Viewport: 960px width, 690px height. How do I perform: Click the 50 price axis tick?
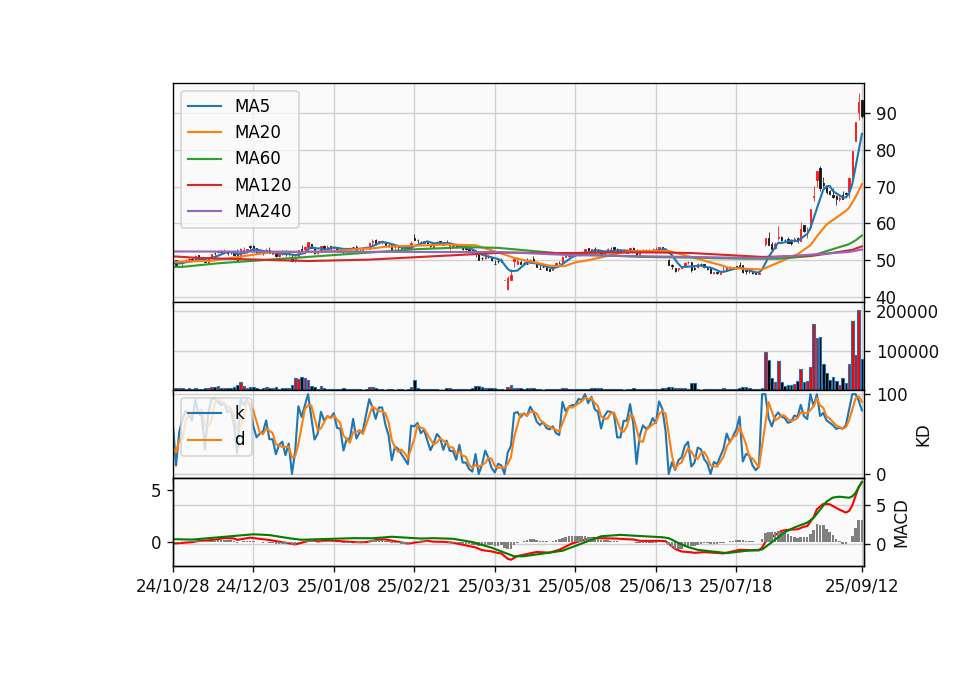(x=887, y=261)
